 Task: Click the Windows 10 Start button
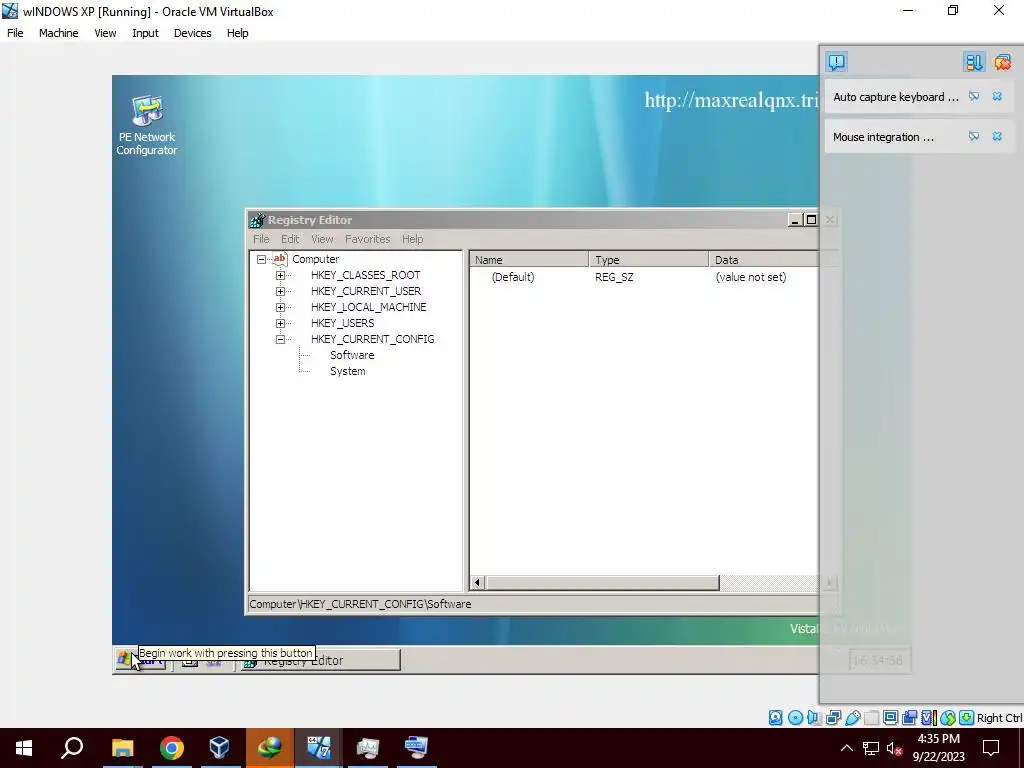tap(24, 748)
